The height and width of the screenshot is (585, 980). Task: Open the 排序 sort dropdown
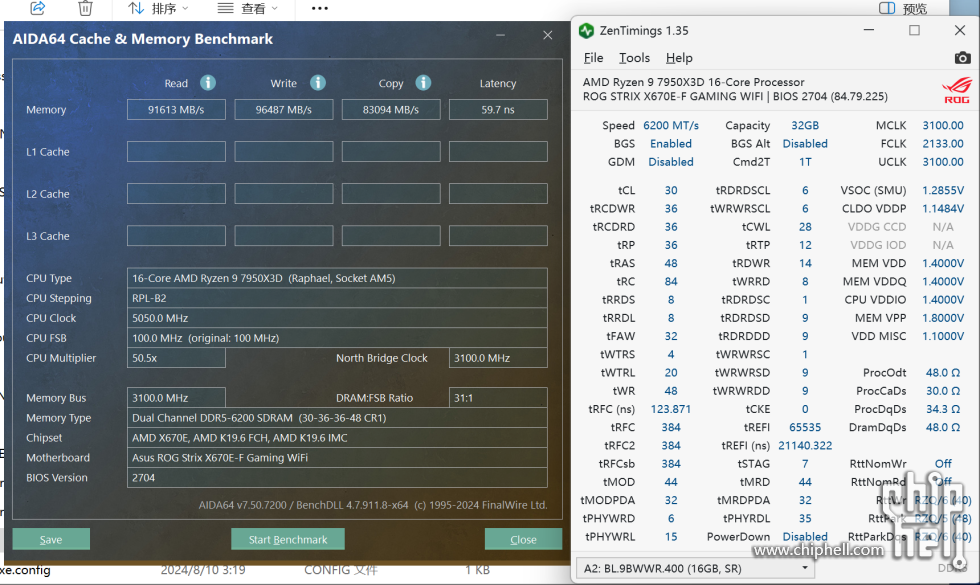coord(158,8)
